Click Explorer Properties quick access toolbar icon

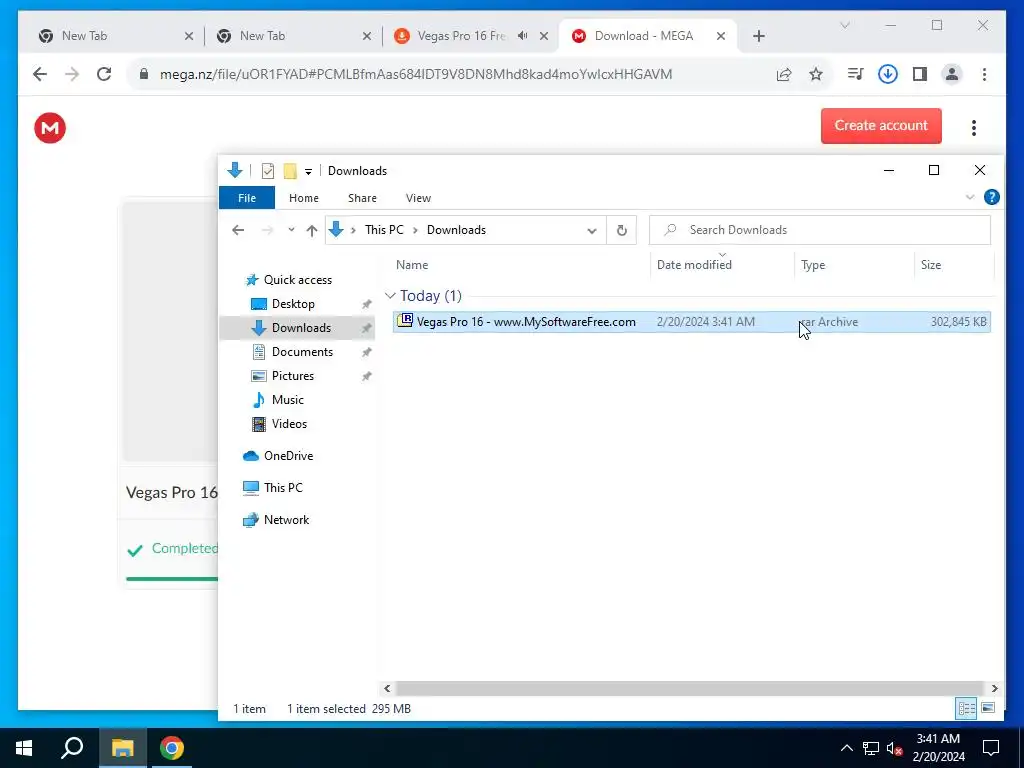click(268, 171)
